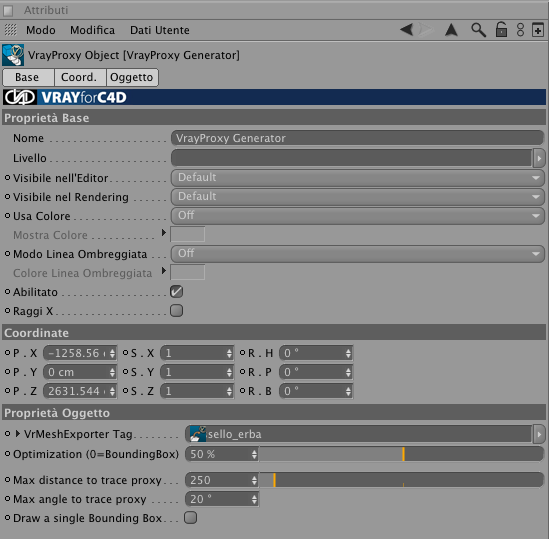
Task: Toggle the lock element padlock icon
Action: [501, 29]
